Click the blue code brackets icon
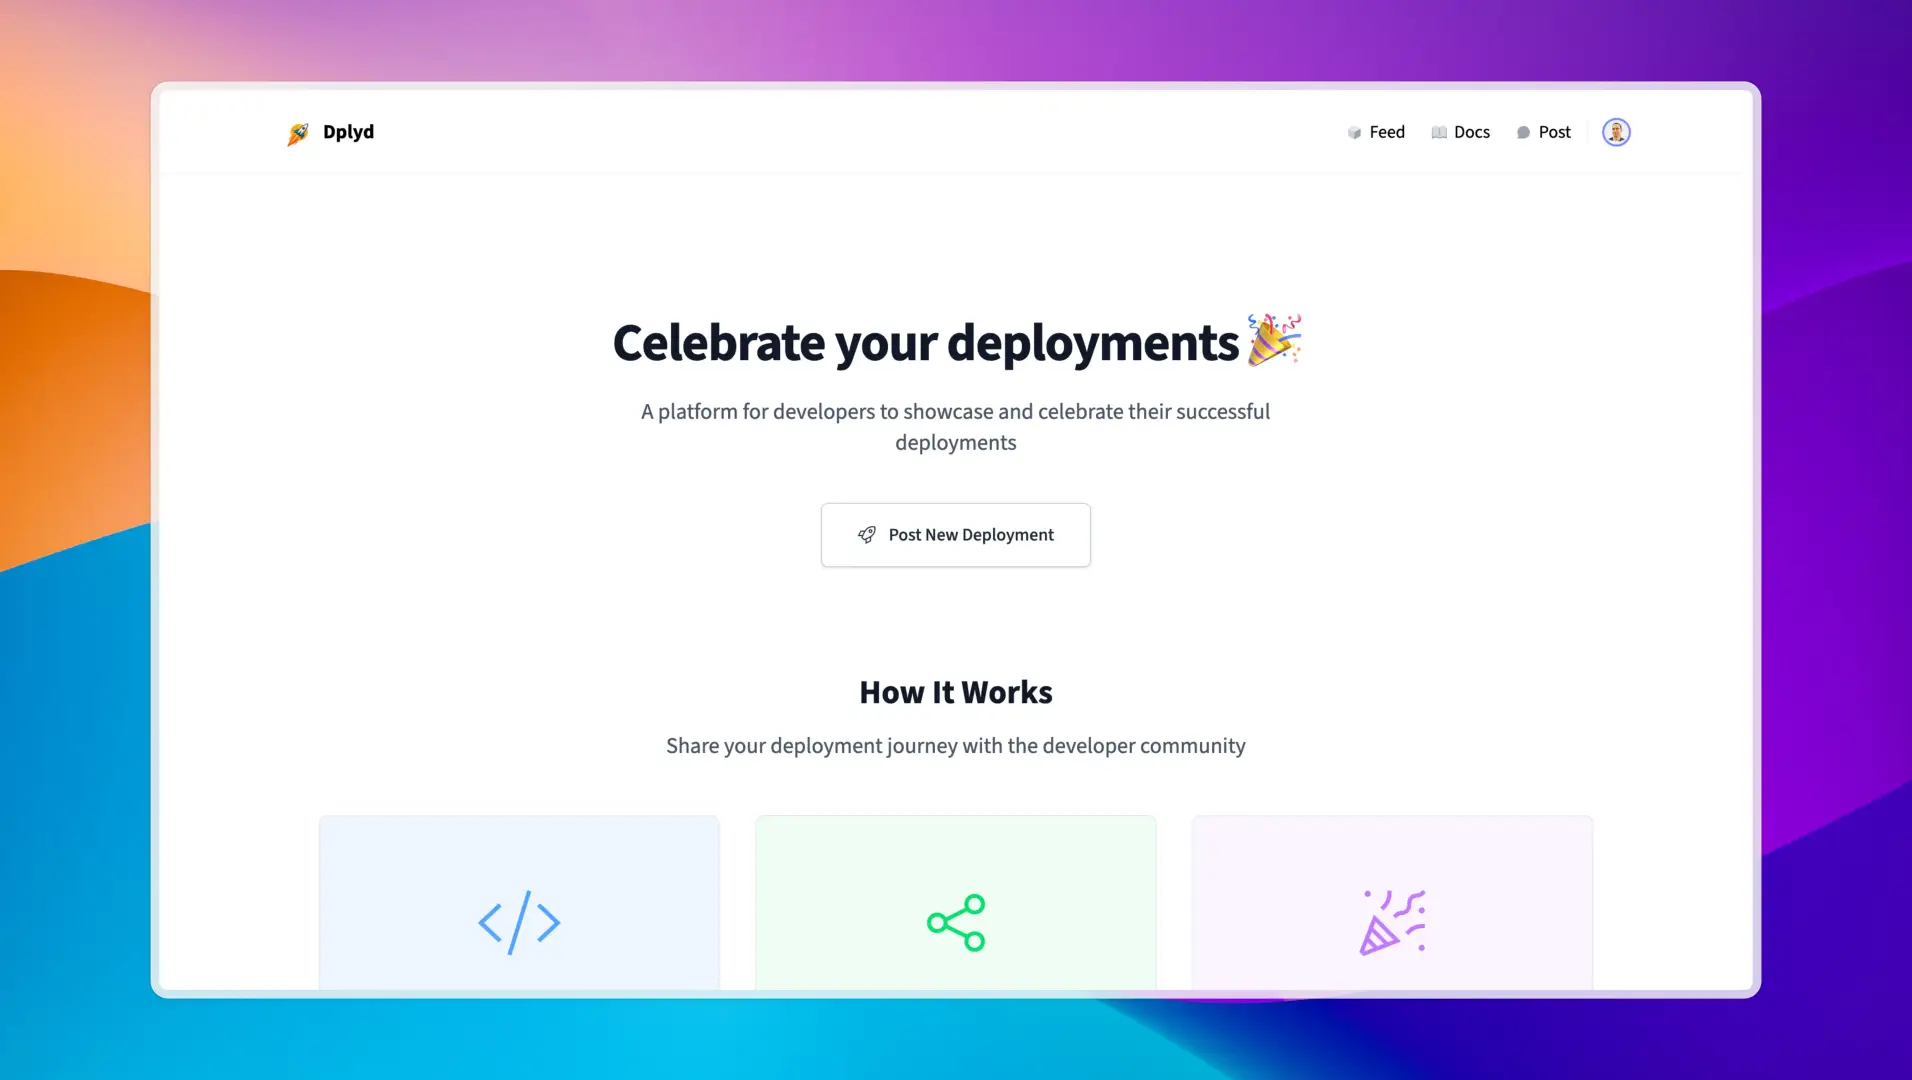1912x1080 pixels. [519, 922]
